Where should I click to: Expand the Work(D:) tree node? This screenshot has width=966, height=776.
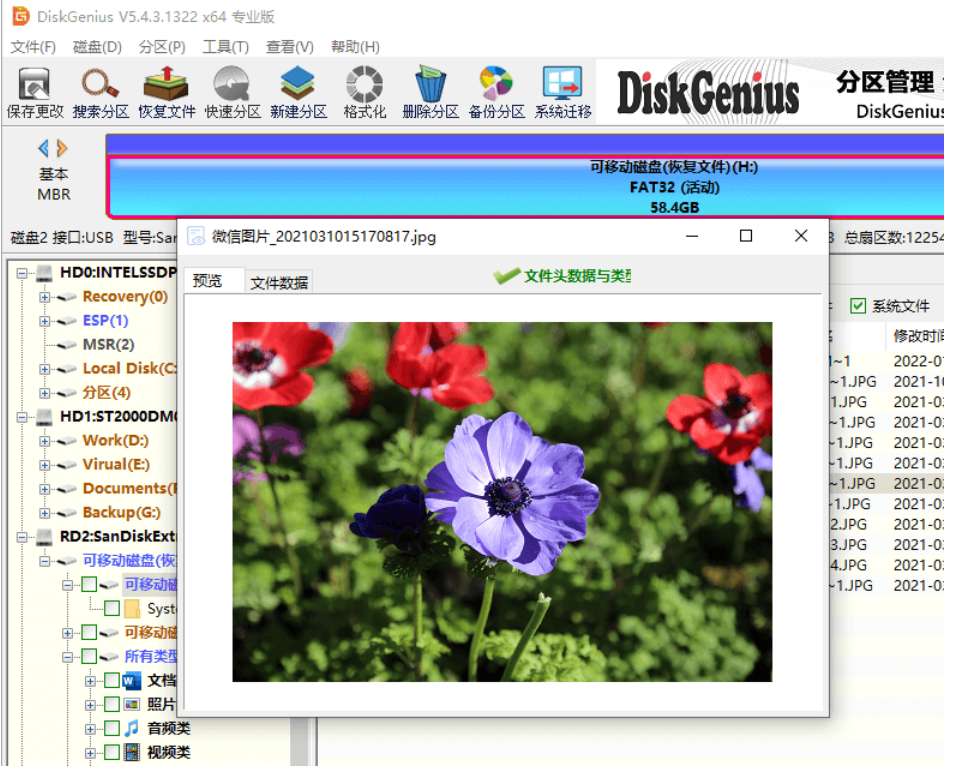tap(45, 441)
